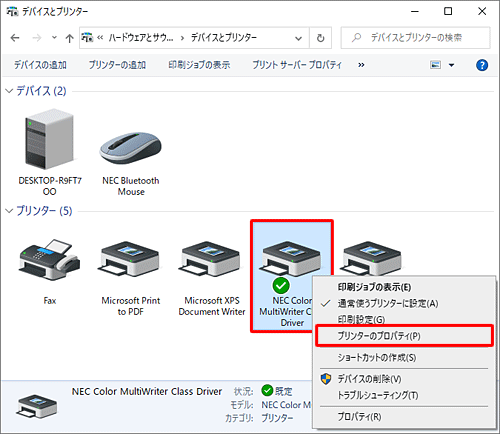Click NEC Color MultiWriter Class Driver title text
The image size is (500, 434).
coord(147,391)
